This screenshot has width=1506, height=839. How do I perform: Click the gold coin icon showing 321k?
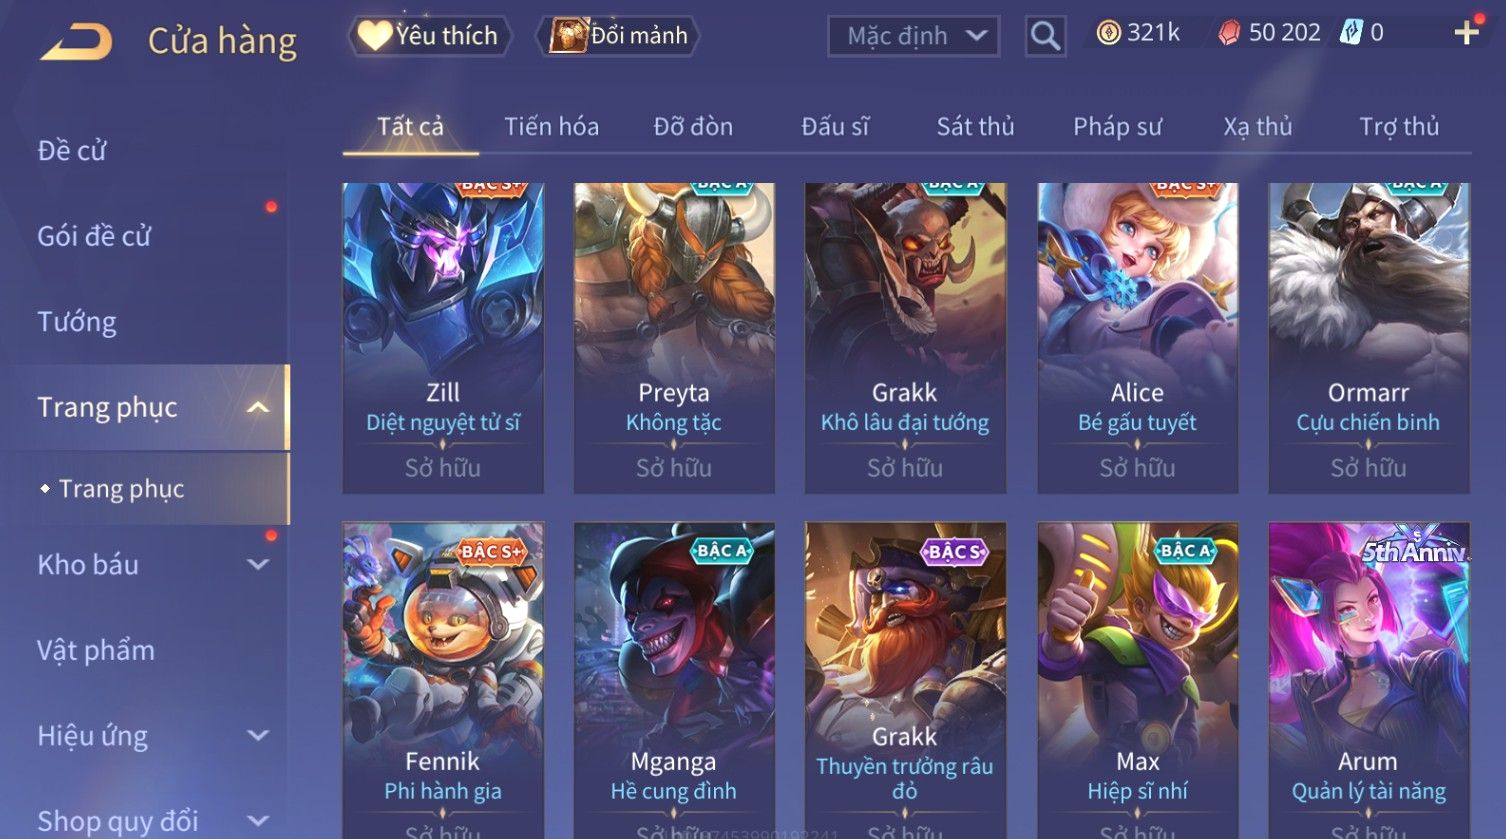point(1108,34)
